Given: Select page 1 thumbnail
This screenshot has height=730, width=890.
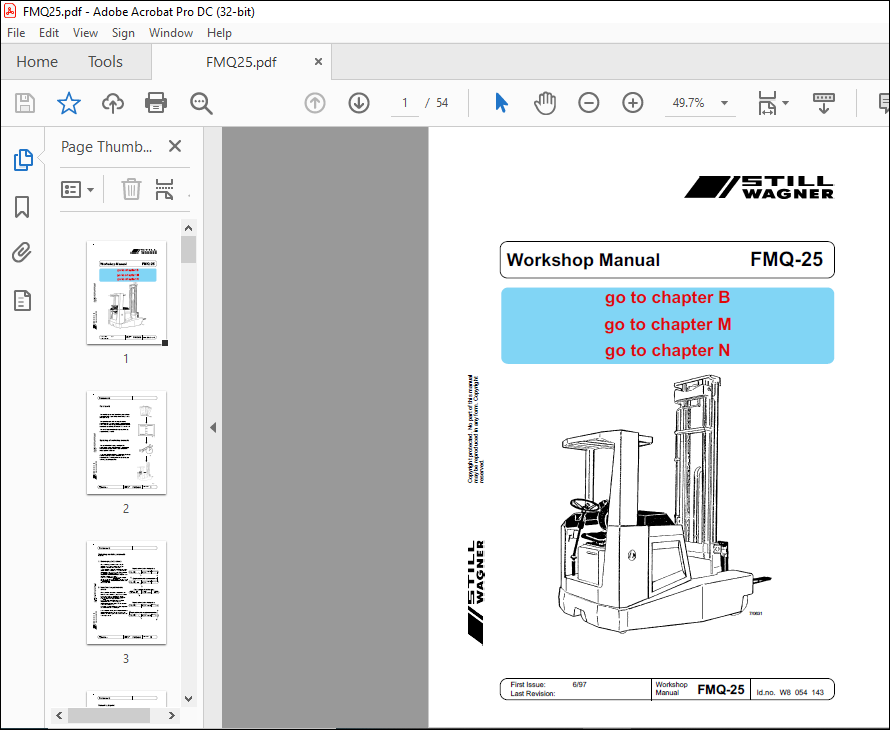Looking at the screenshot, I should 126,292.
